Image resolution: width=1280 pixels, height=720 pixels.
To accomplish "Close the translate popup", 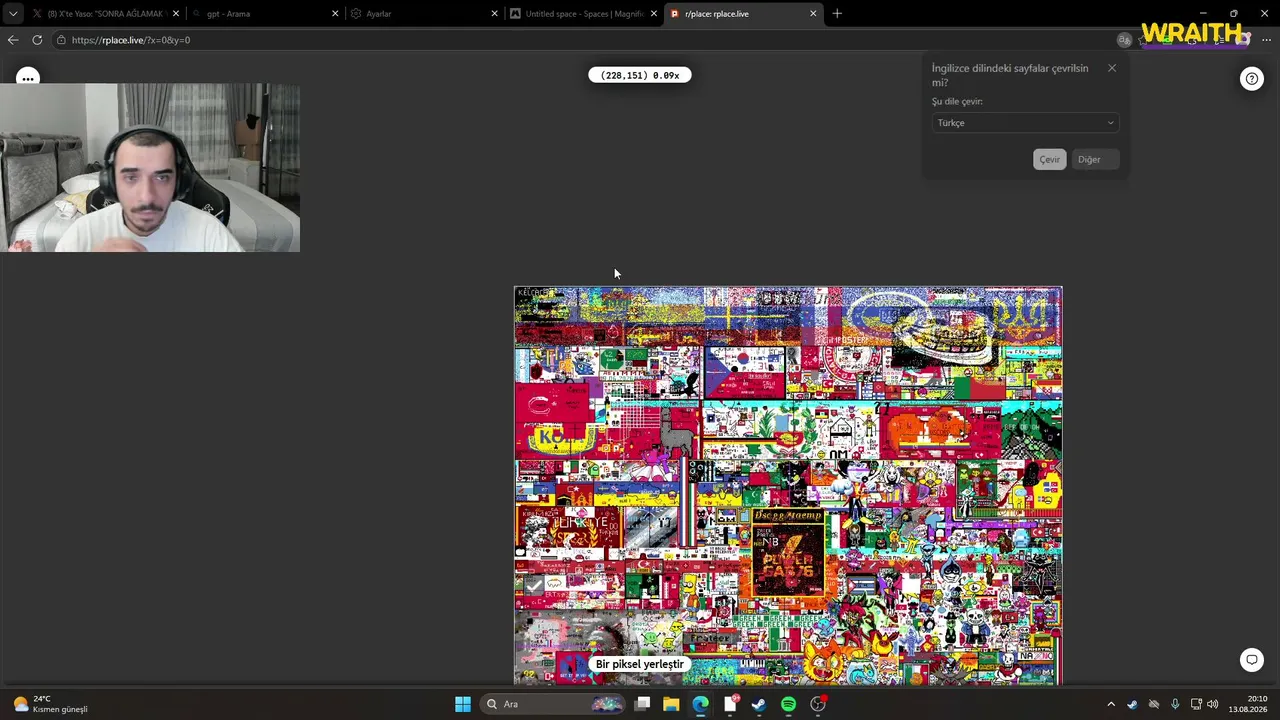I will 1112,68.
